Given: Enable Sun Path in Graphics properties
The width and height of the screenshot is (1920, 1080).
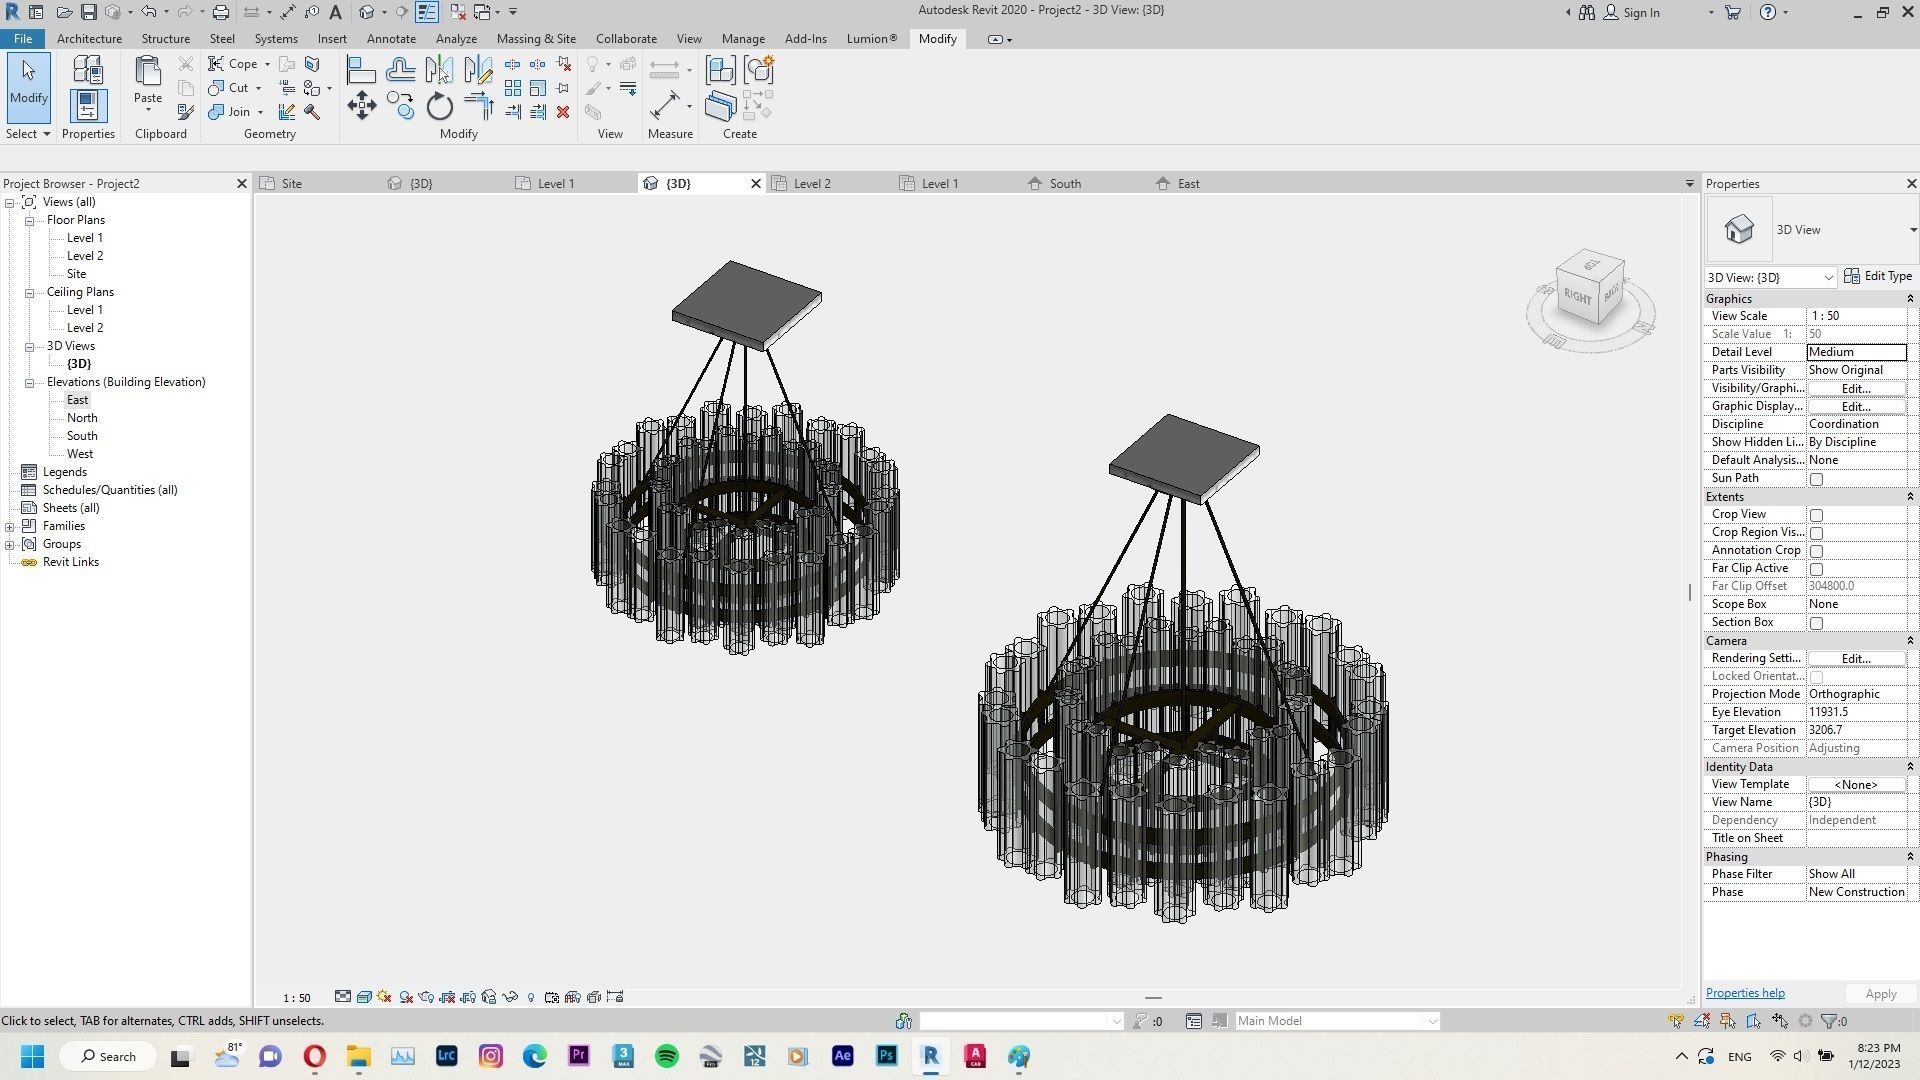Looking at the screenshot, I should pos(1816,478).
